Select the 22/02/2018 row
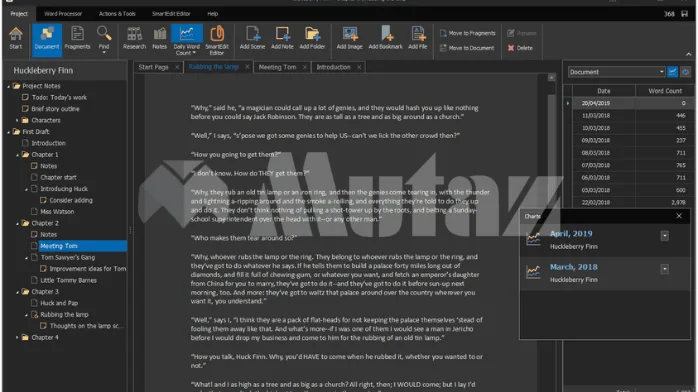 [x=629, y=202]
